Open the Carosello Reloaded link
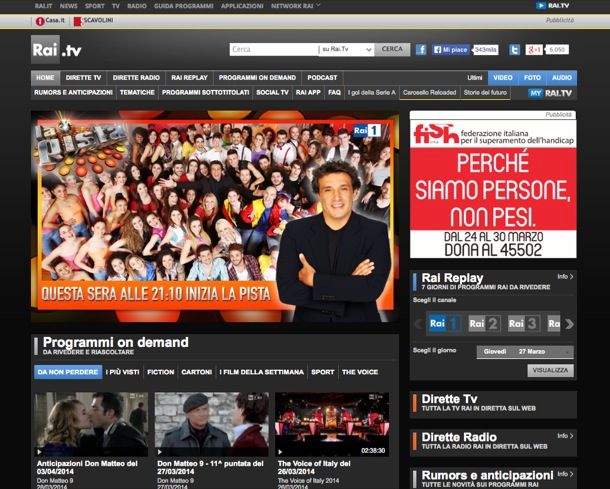 coord(429,93)
